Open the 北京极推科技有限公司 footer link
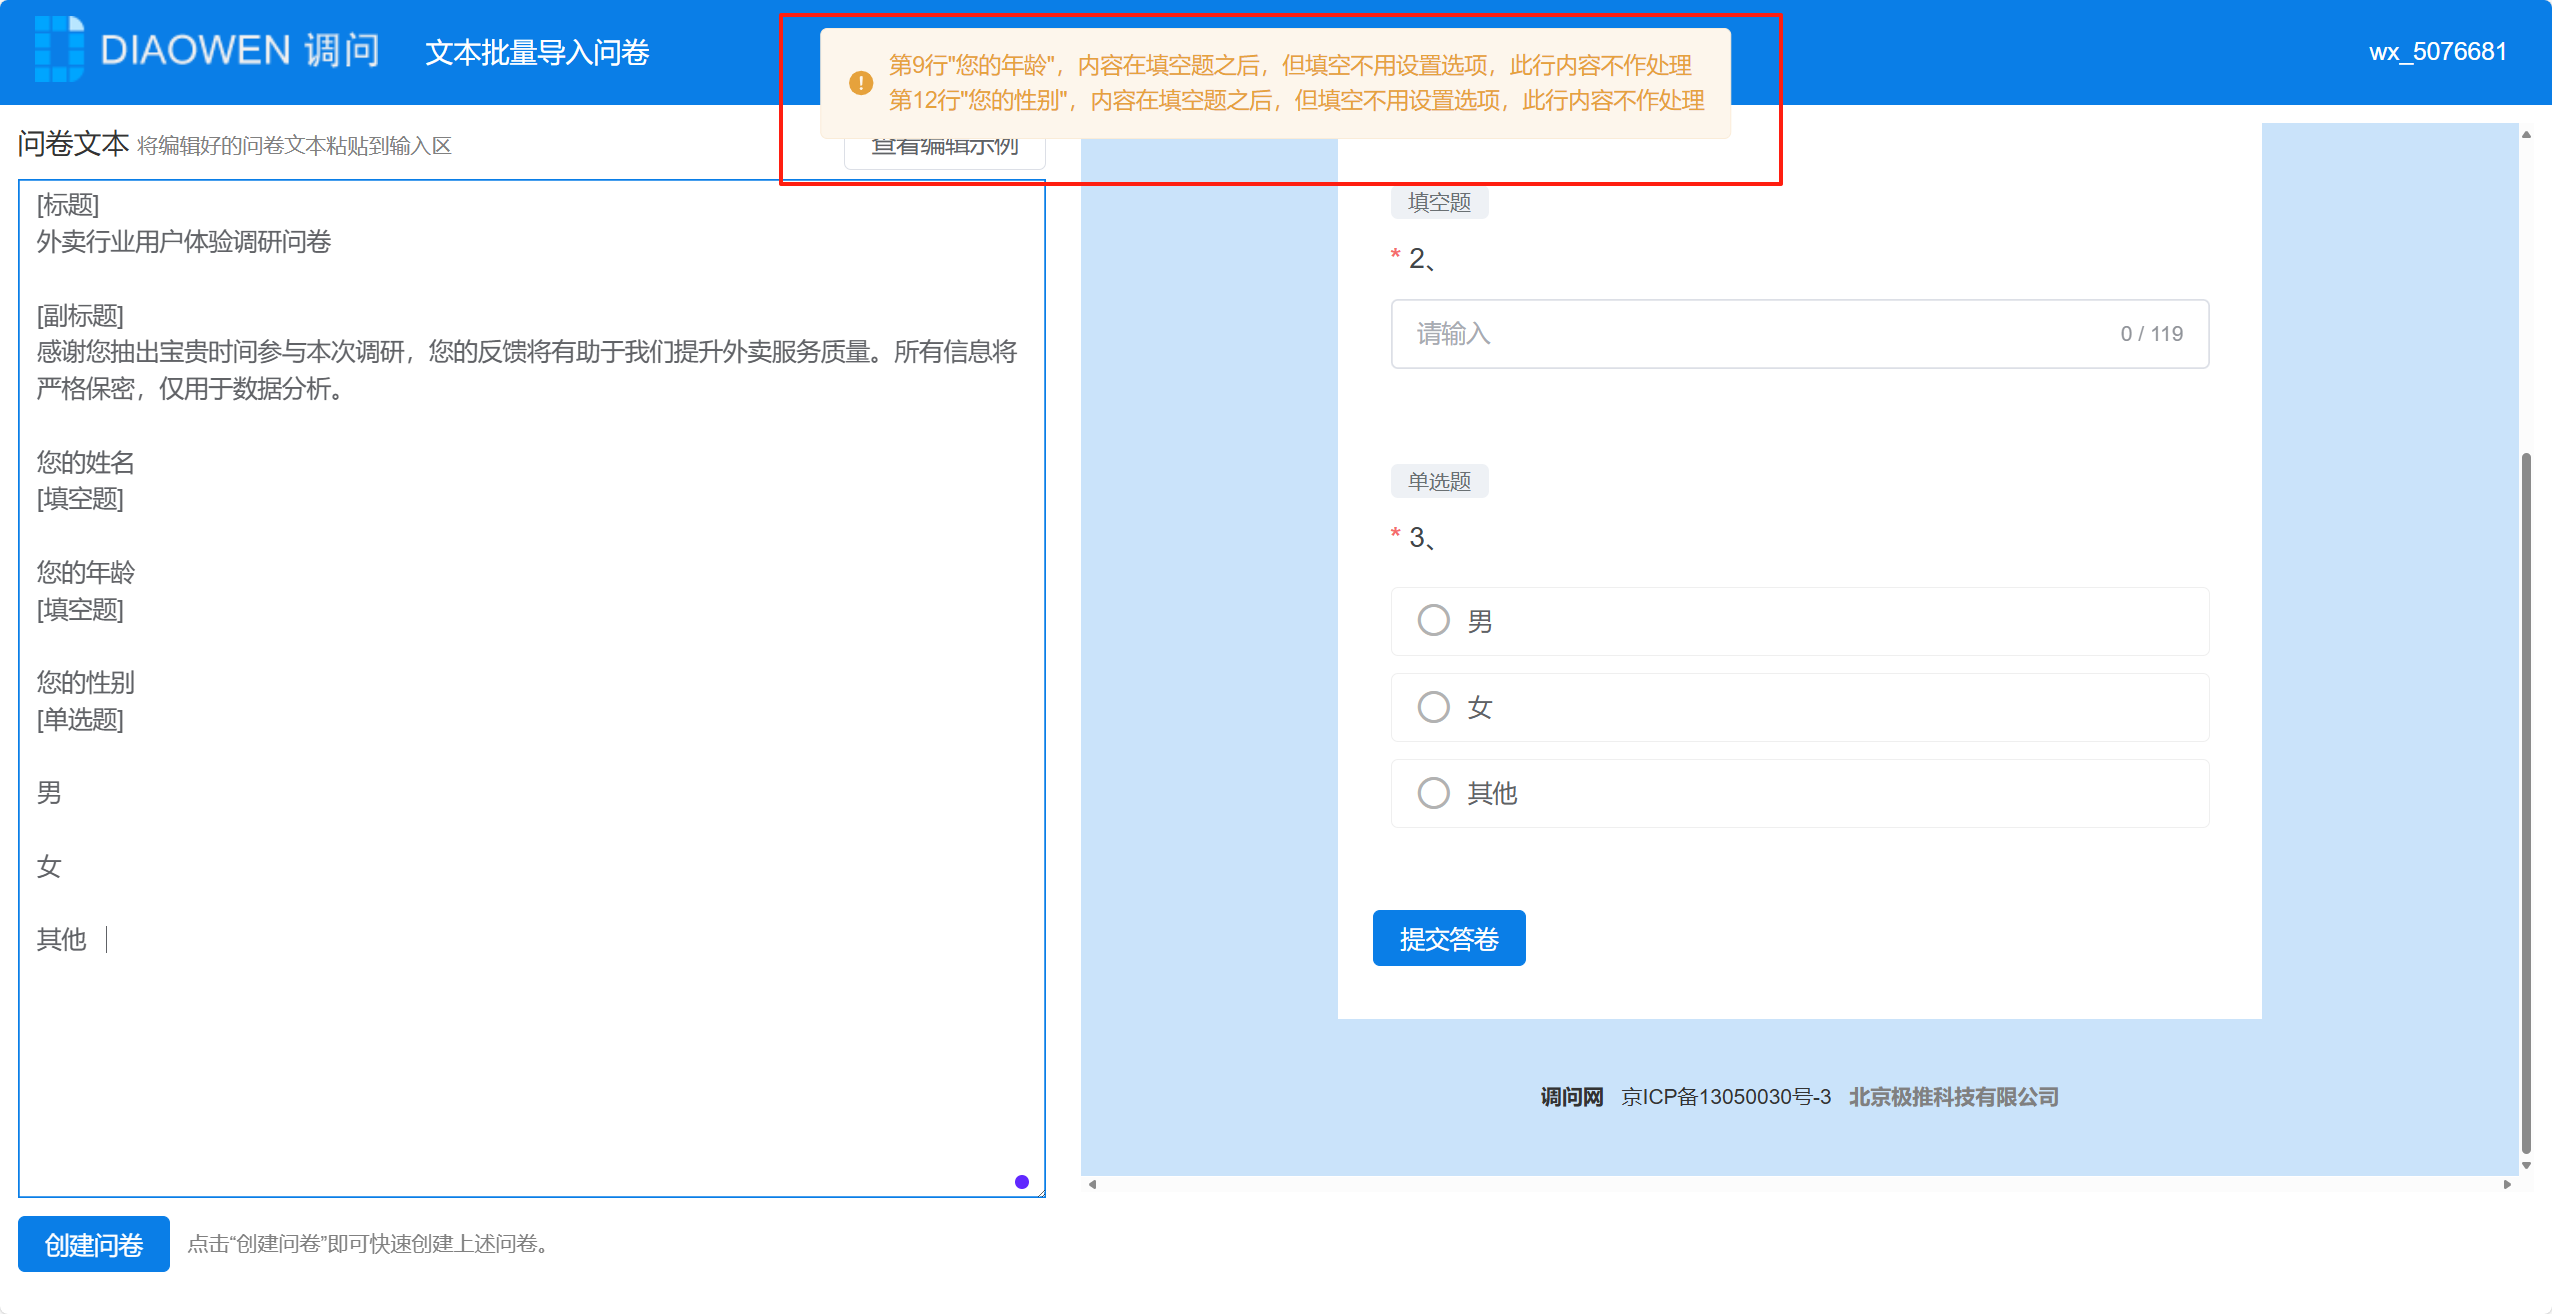This screenshot has width=2552, height=1314. (1953, 1097)
